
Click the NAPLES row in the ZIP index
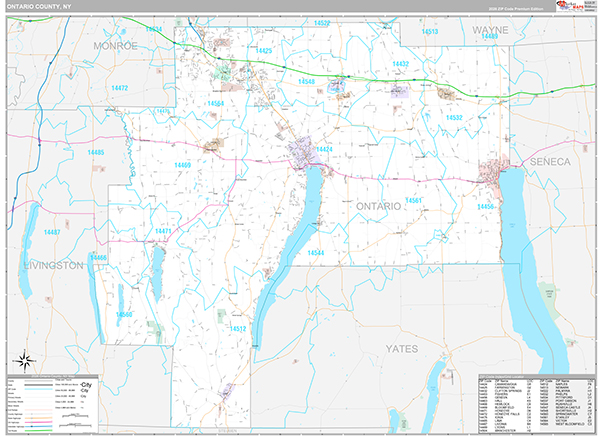point(567,384)
